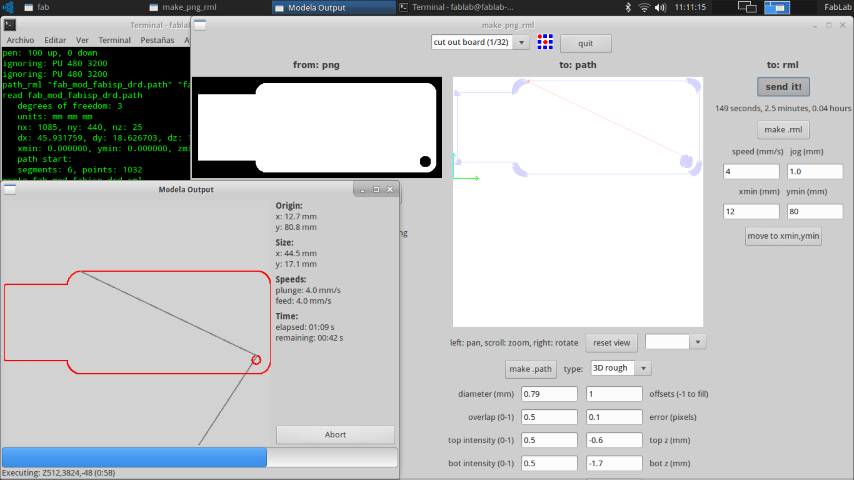Click the volume speaker icon
The height and width of the screenshot is (480, 854).
[x=660, y=7]
